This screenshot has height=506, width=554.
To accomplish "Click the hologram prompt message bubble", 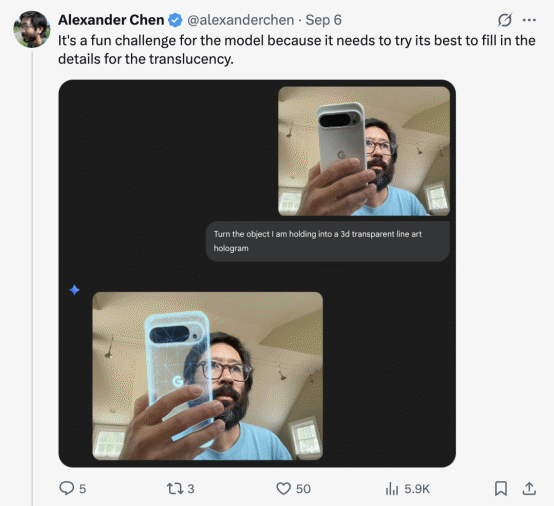I will (x=328, y=241).
